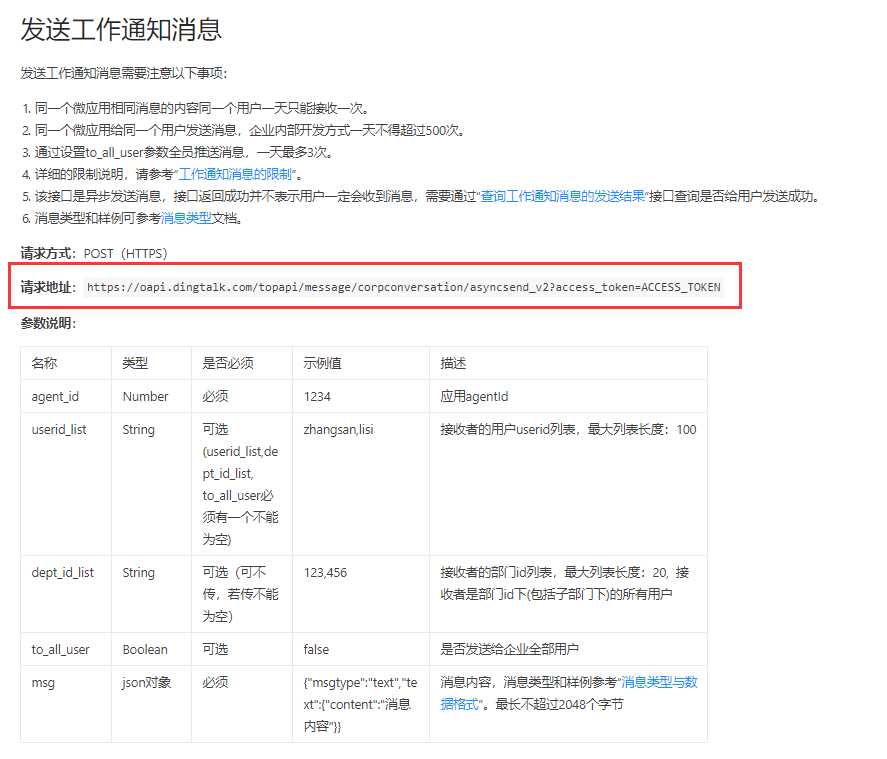Click the example value 1234
887x759 pixels.
pos(317,396)
